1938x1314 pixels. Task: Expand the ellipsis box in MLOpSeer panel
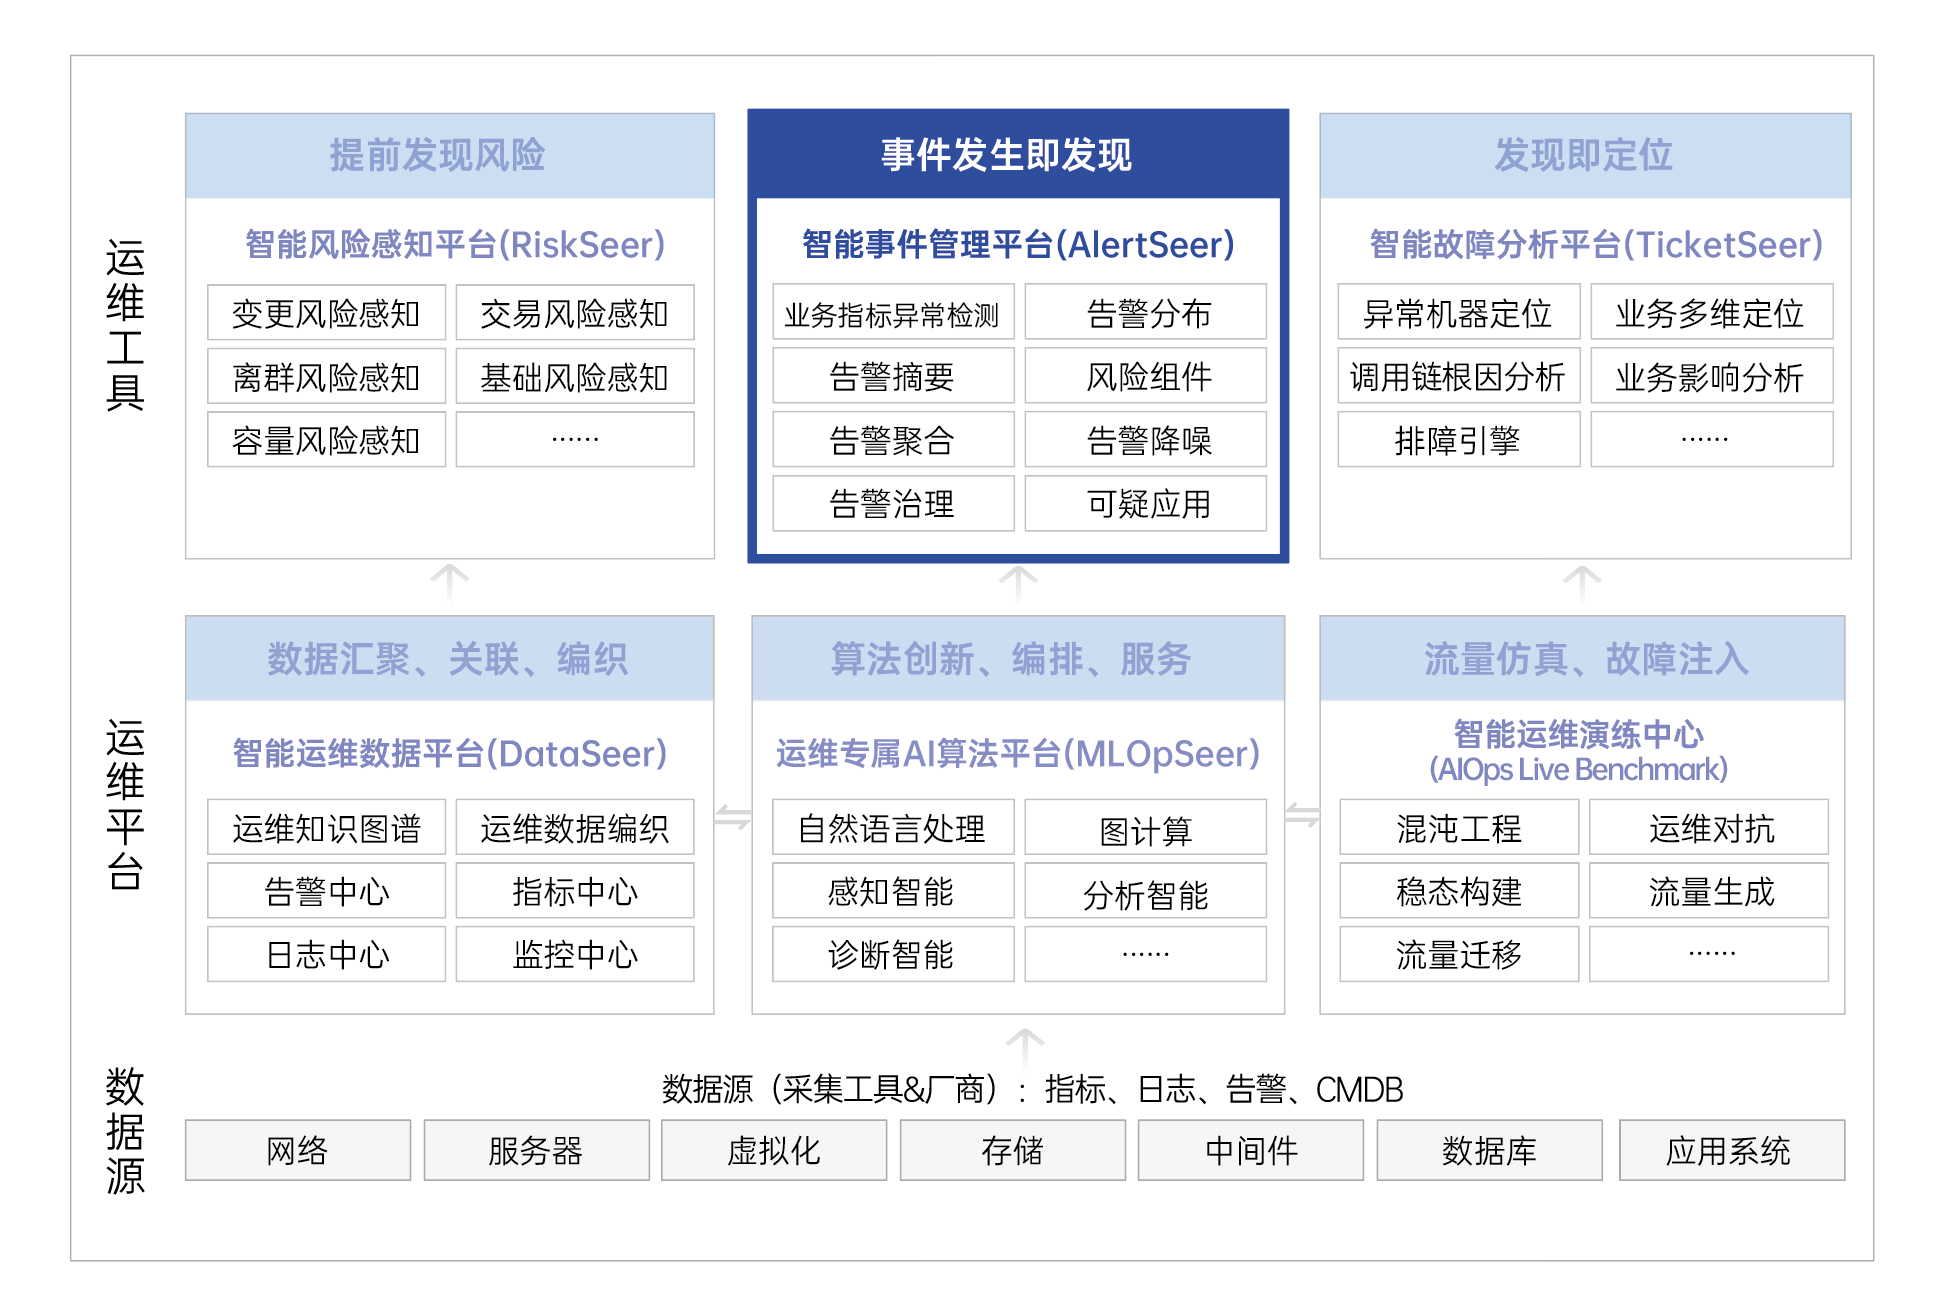pos(1145,954)
